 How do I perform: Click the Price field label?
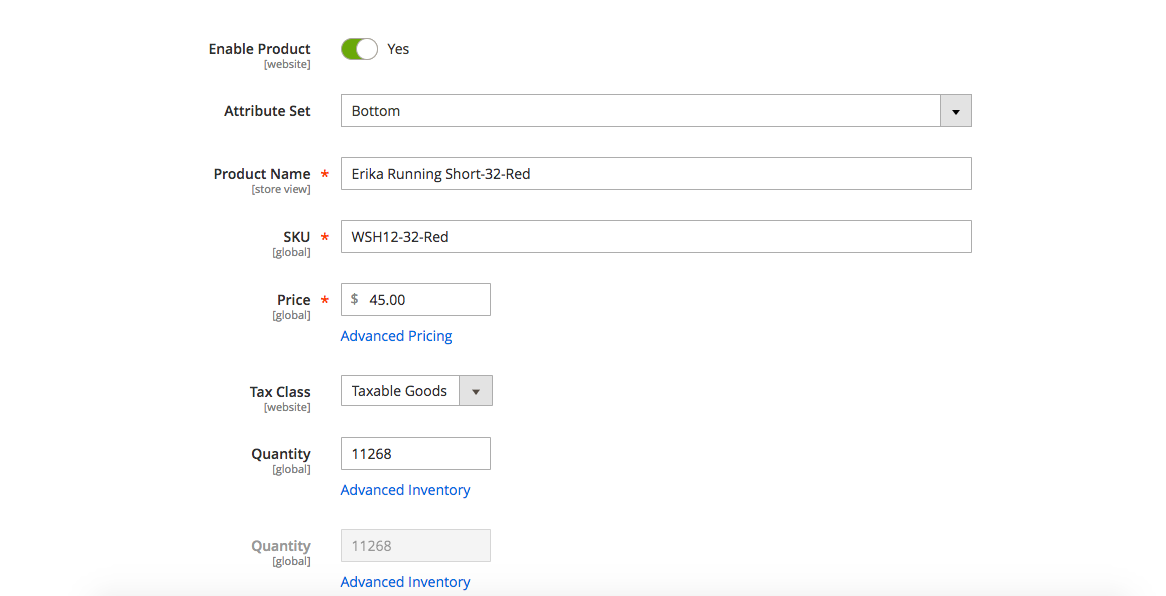293,300
